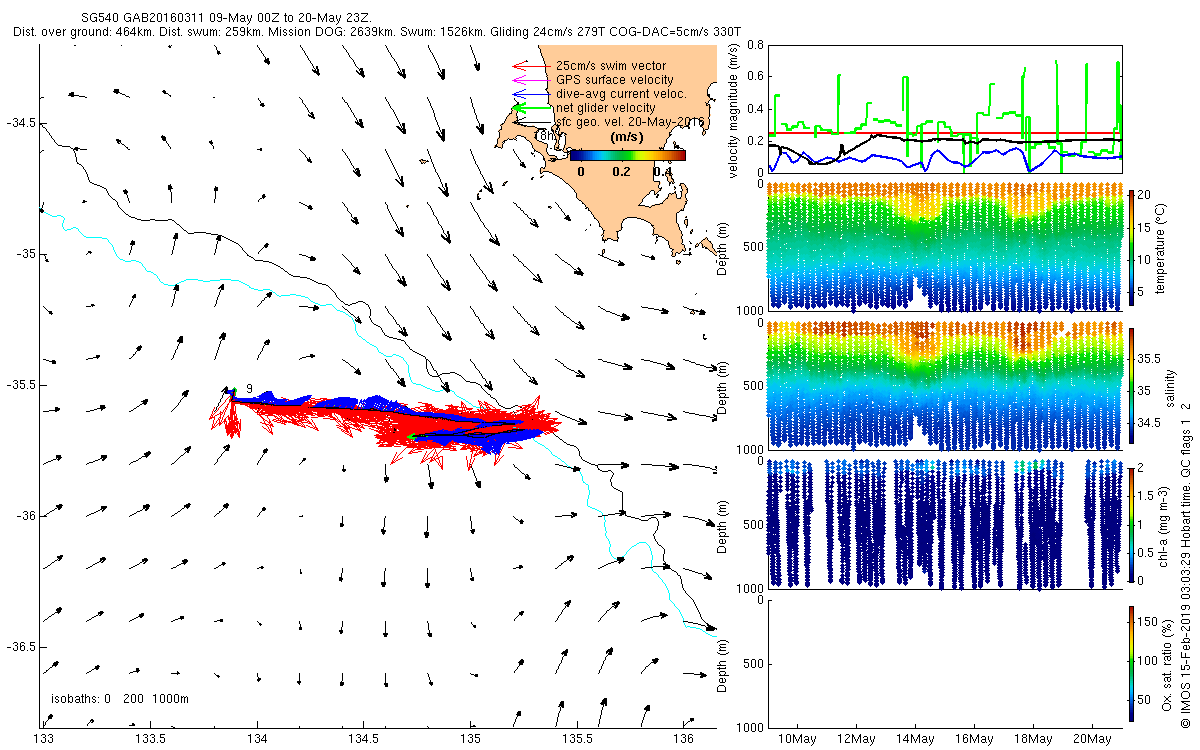Click the empty oxygen saturation plot panel

tap(944, 663)
